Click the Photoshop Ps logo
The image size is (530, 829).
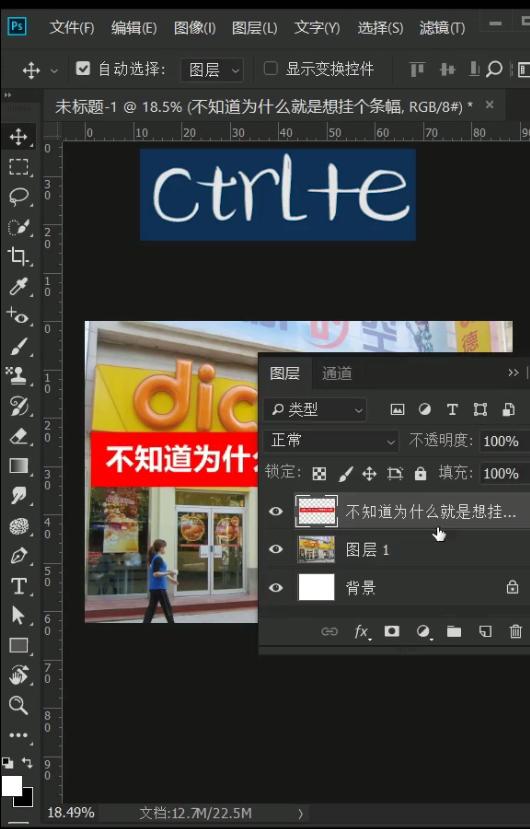(x=17, y=26)
